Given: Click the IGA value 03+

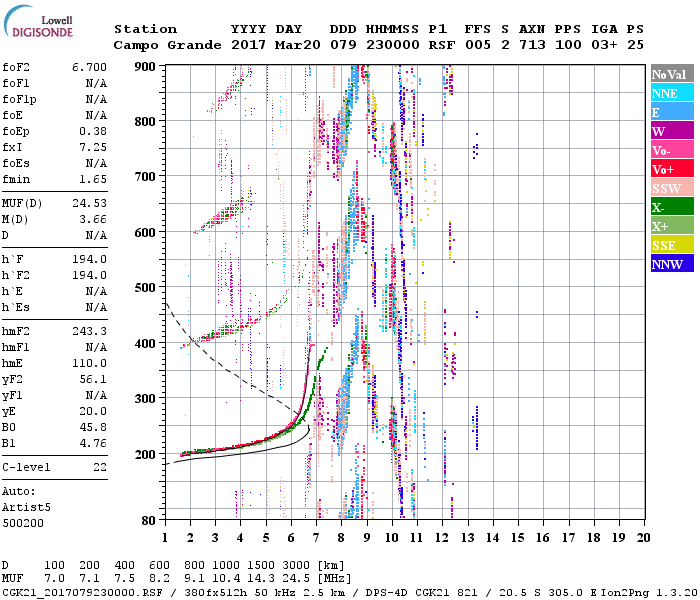Looking at the screenshot, I should tap(604, 45).
